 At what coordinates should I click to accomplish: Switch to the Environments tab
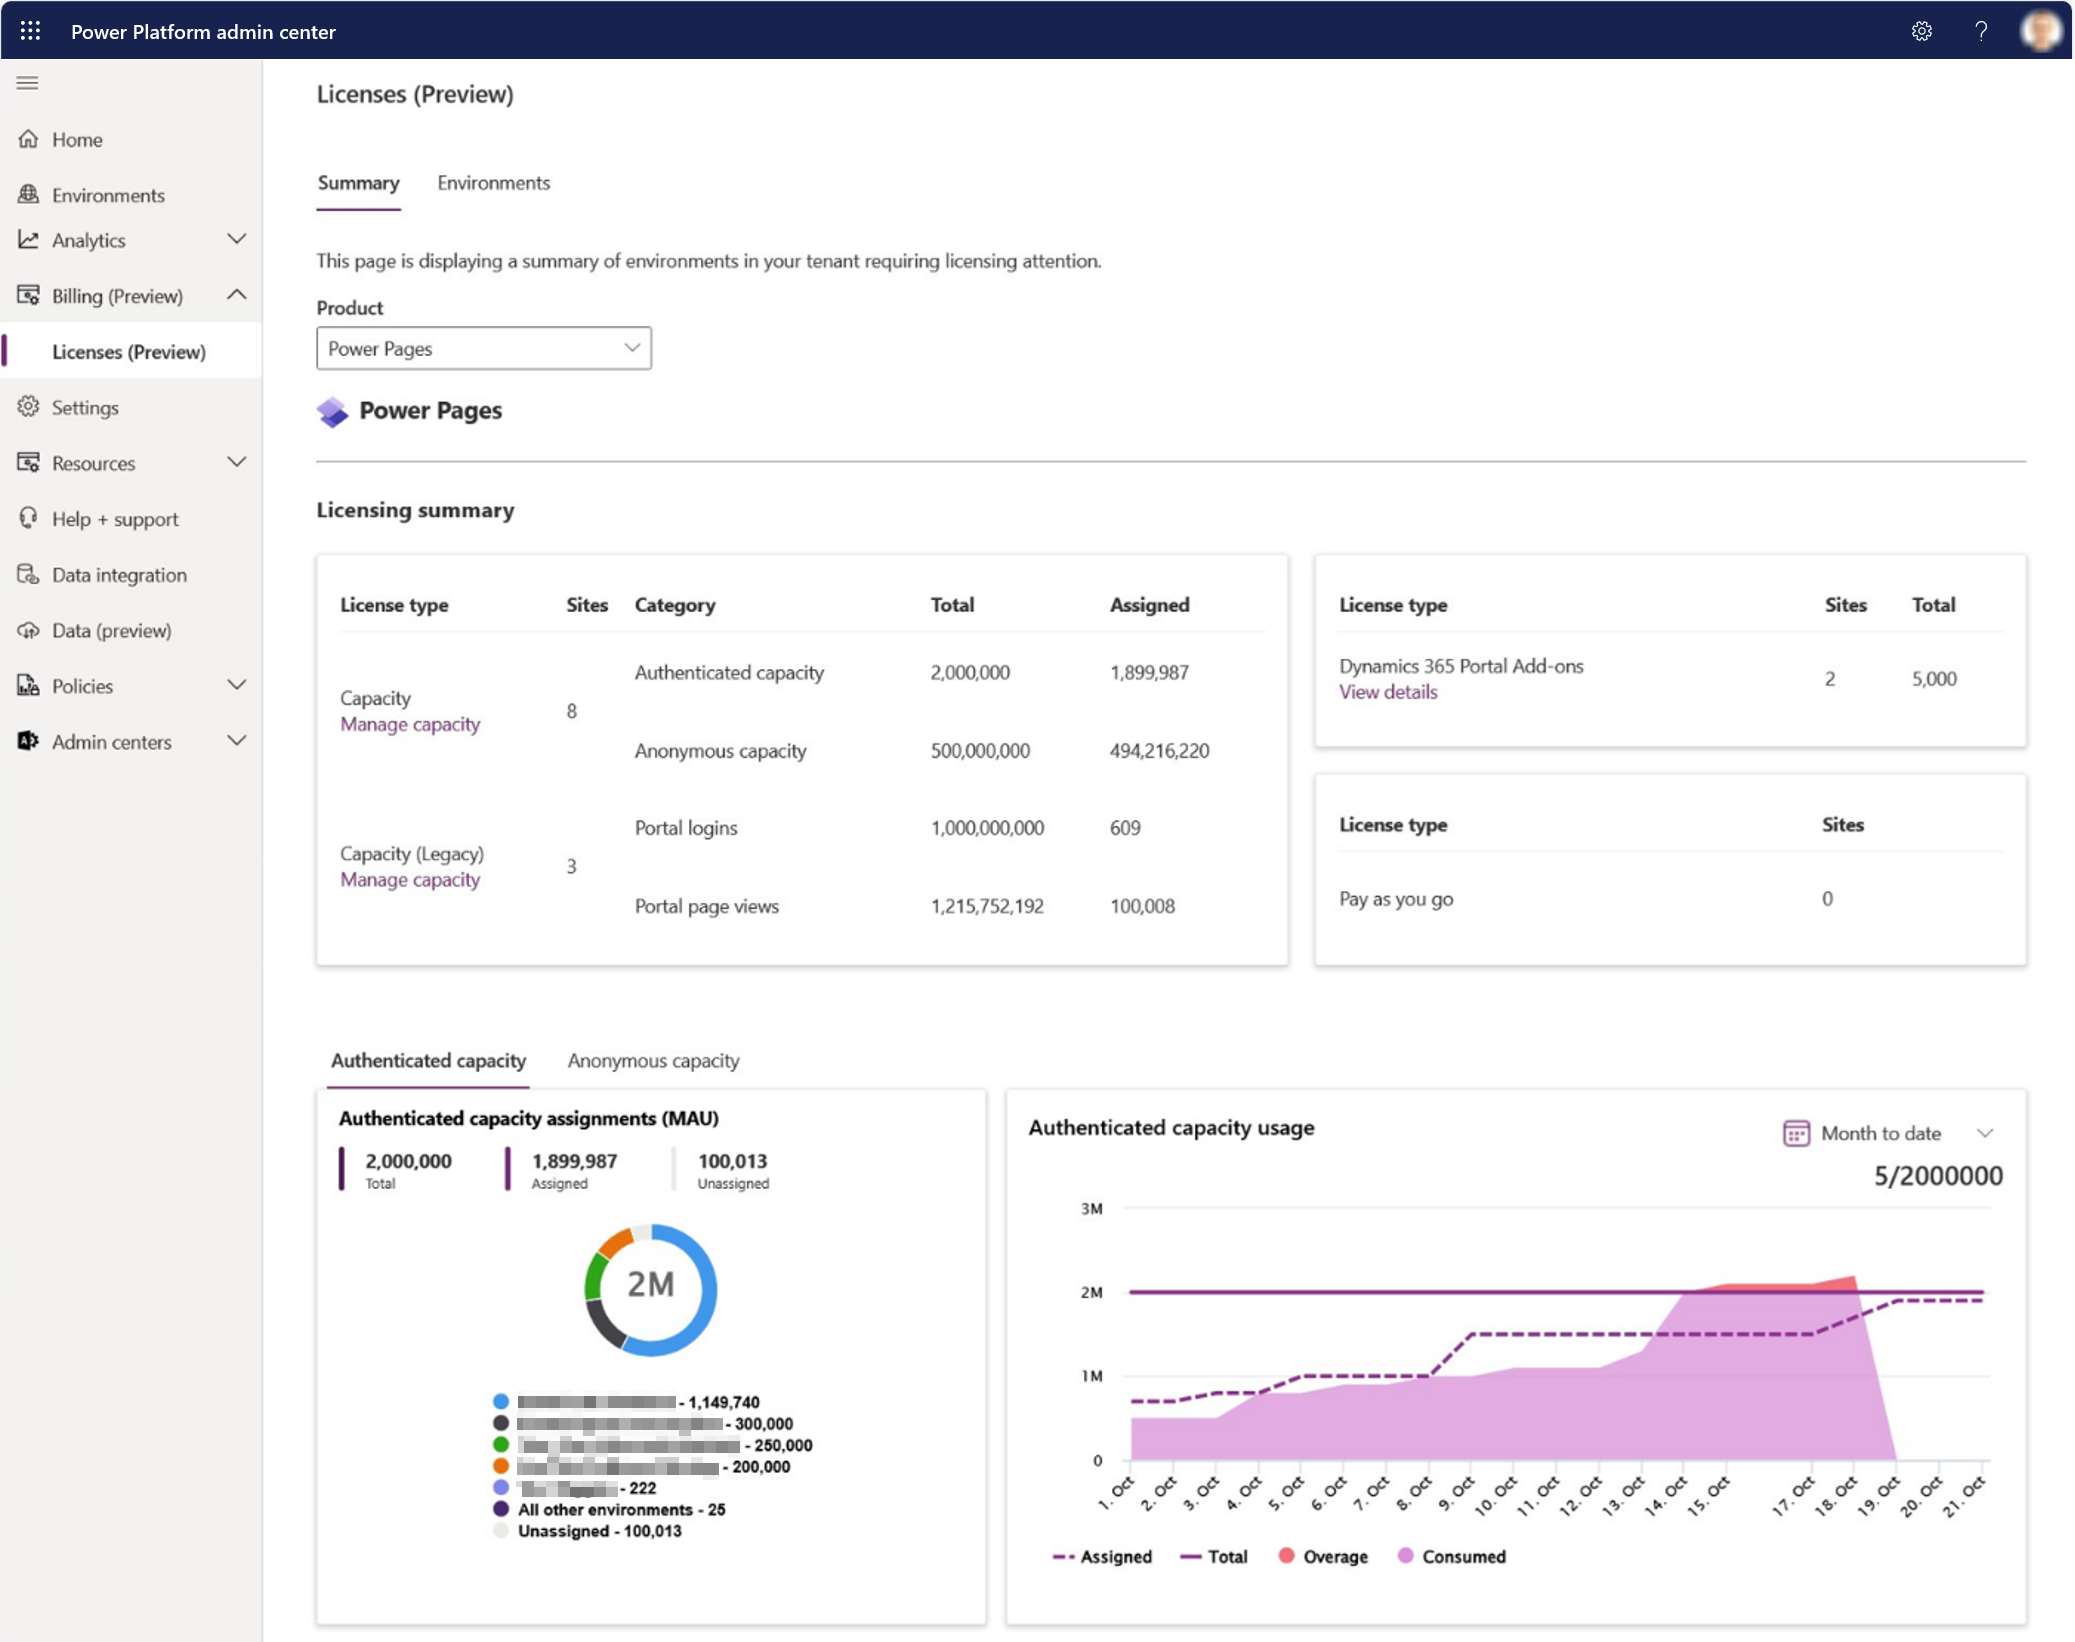[x=492, y=182]
